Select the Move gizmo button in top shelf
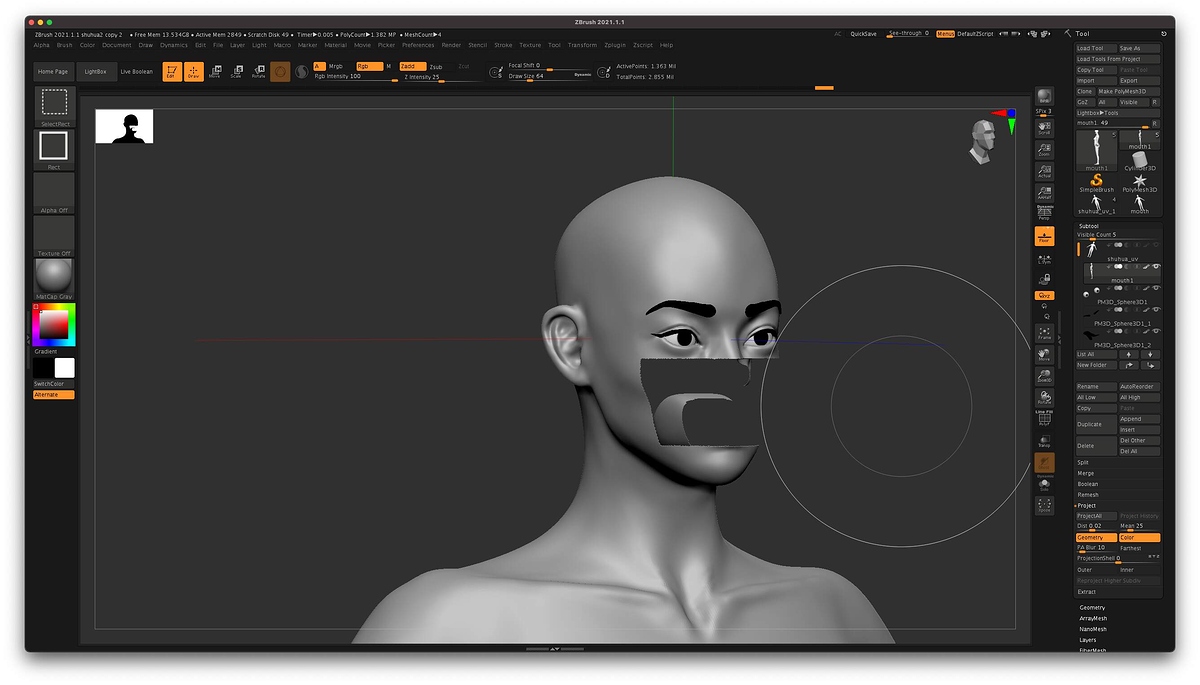The image size is (1200, 685). point(214,71)
